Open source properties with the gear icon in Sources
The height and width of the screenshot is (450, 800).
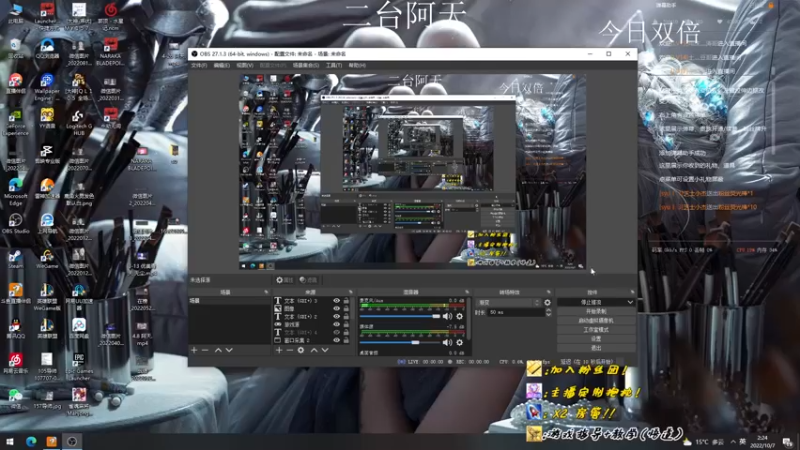pos(301,351)
